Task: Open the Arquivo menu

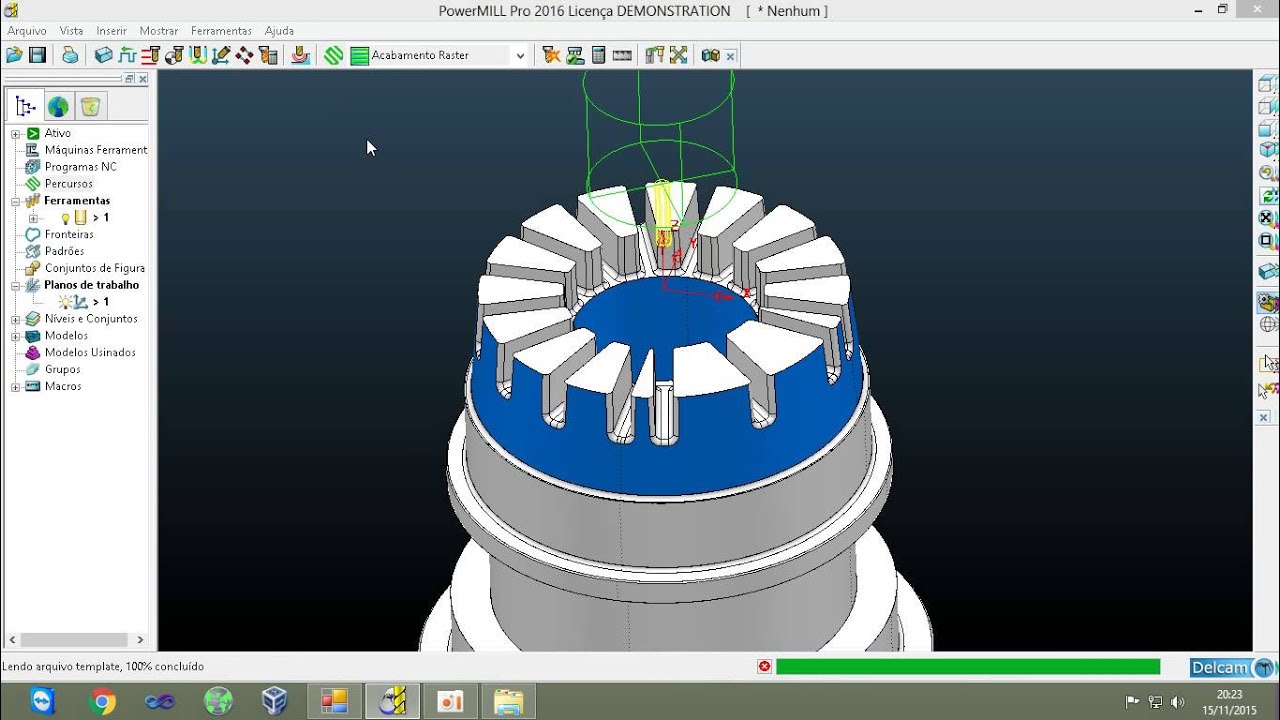Action: tap(27, 31)
